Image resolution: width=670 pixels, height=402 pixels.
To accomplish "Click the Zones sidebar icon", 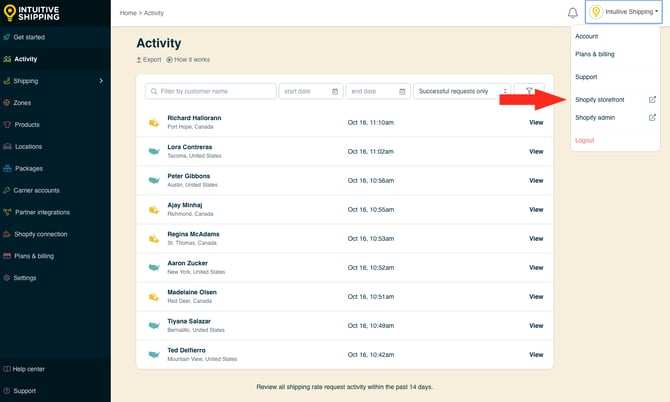I will [6, 103].
